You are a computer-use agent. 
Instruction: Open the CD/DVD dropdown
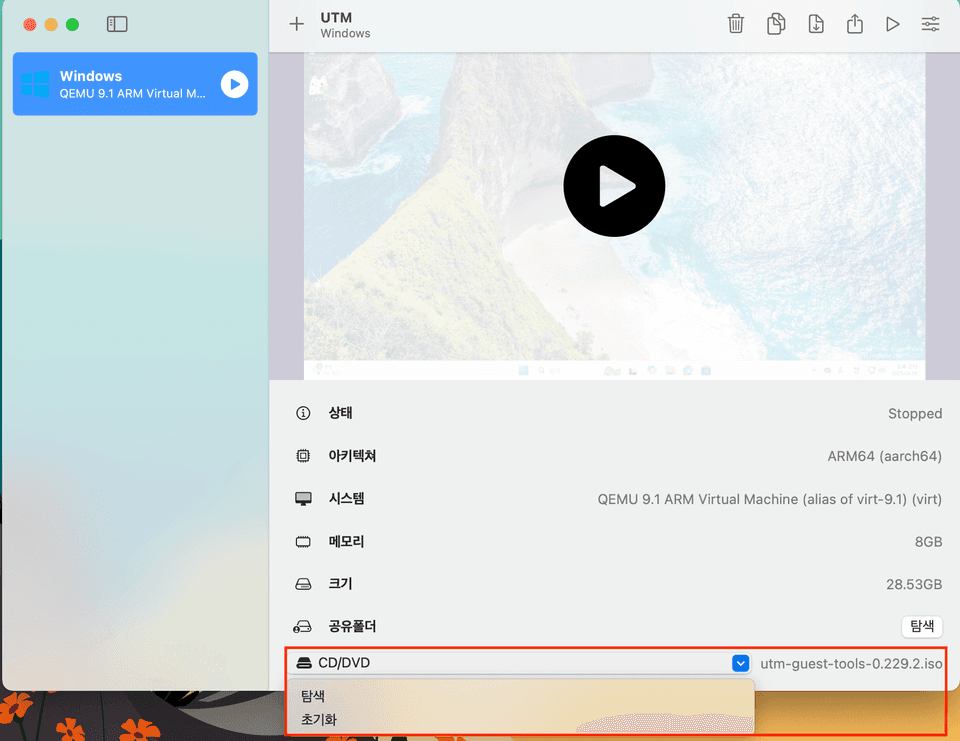click(520, 663)
